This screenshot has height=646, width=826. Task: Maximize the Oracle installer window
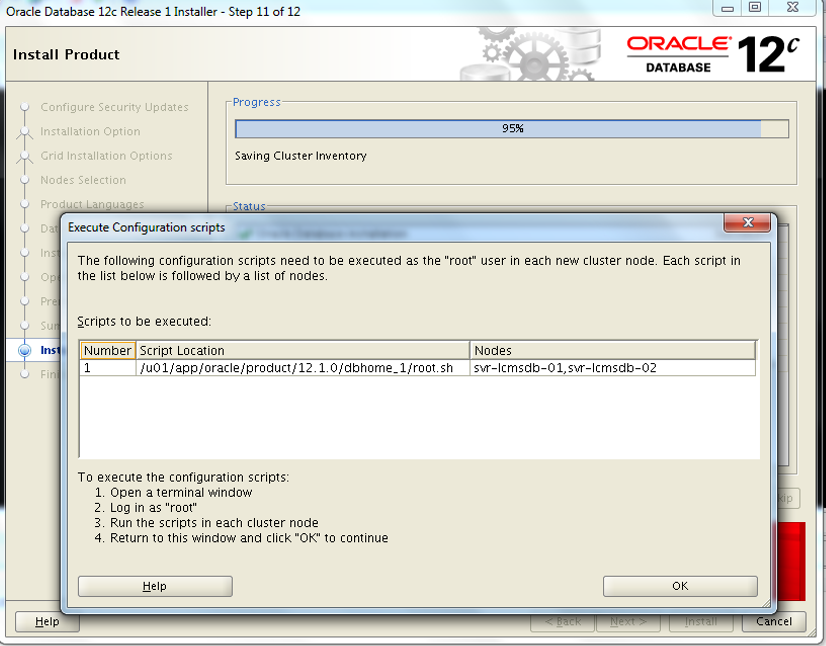tap(755, 7)
